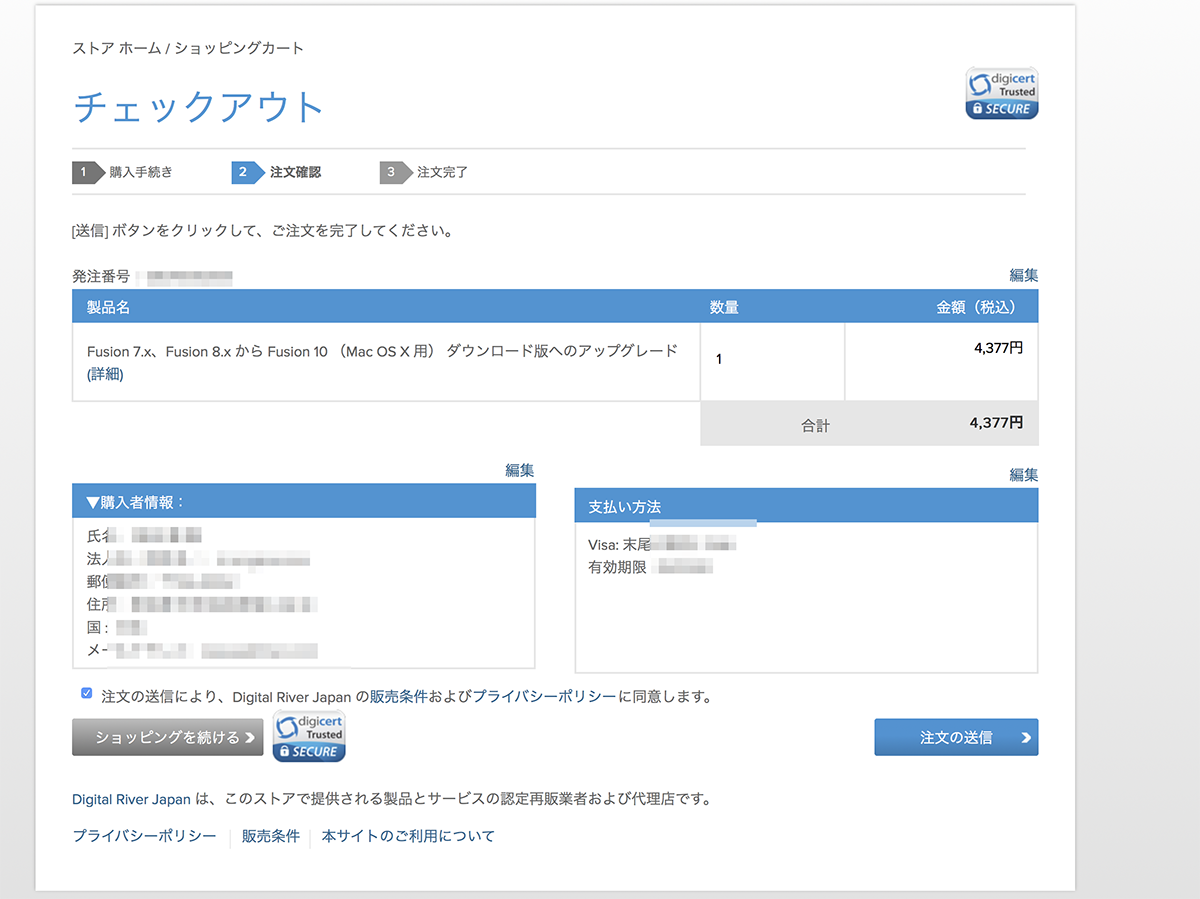The image size is (1200, 899).
Task: Click the DigiCert Trusted Secure badge beside the チェックアウト heading
Action: tap(1001, 94)
